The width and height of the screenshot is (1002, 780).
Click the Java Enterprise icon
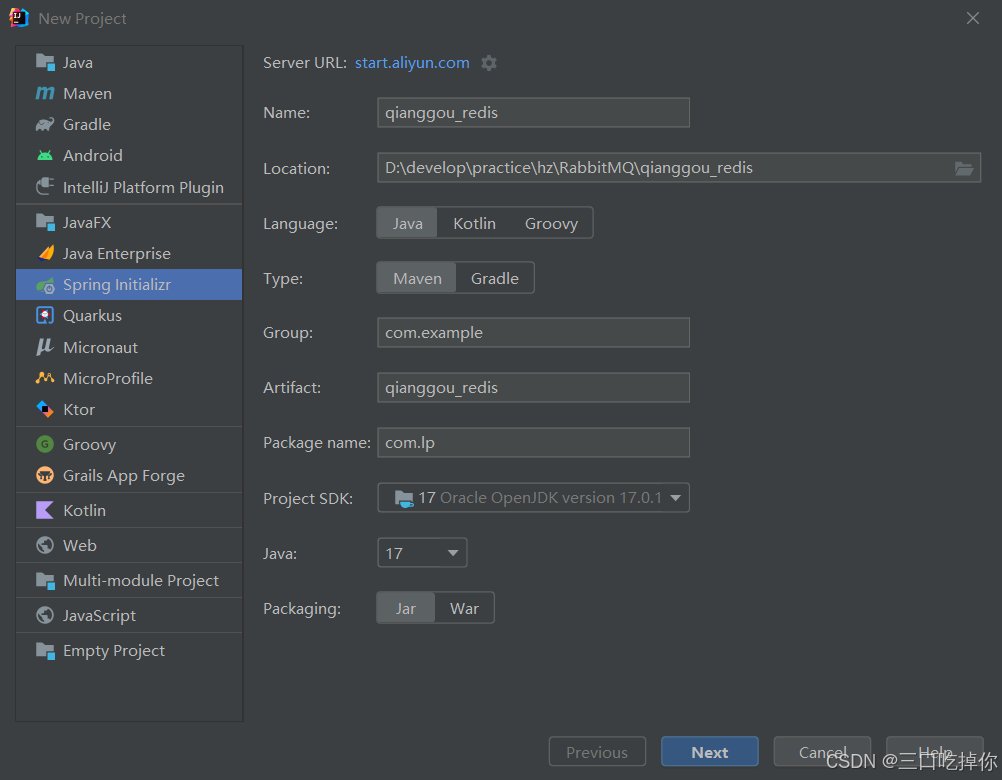tap(45, 254)
